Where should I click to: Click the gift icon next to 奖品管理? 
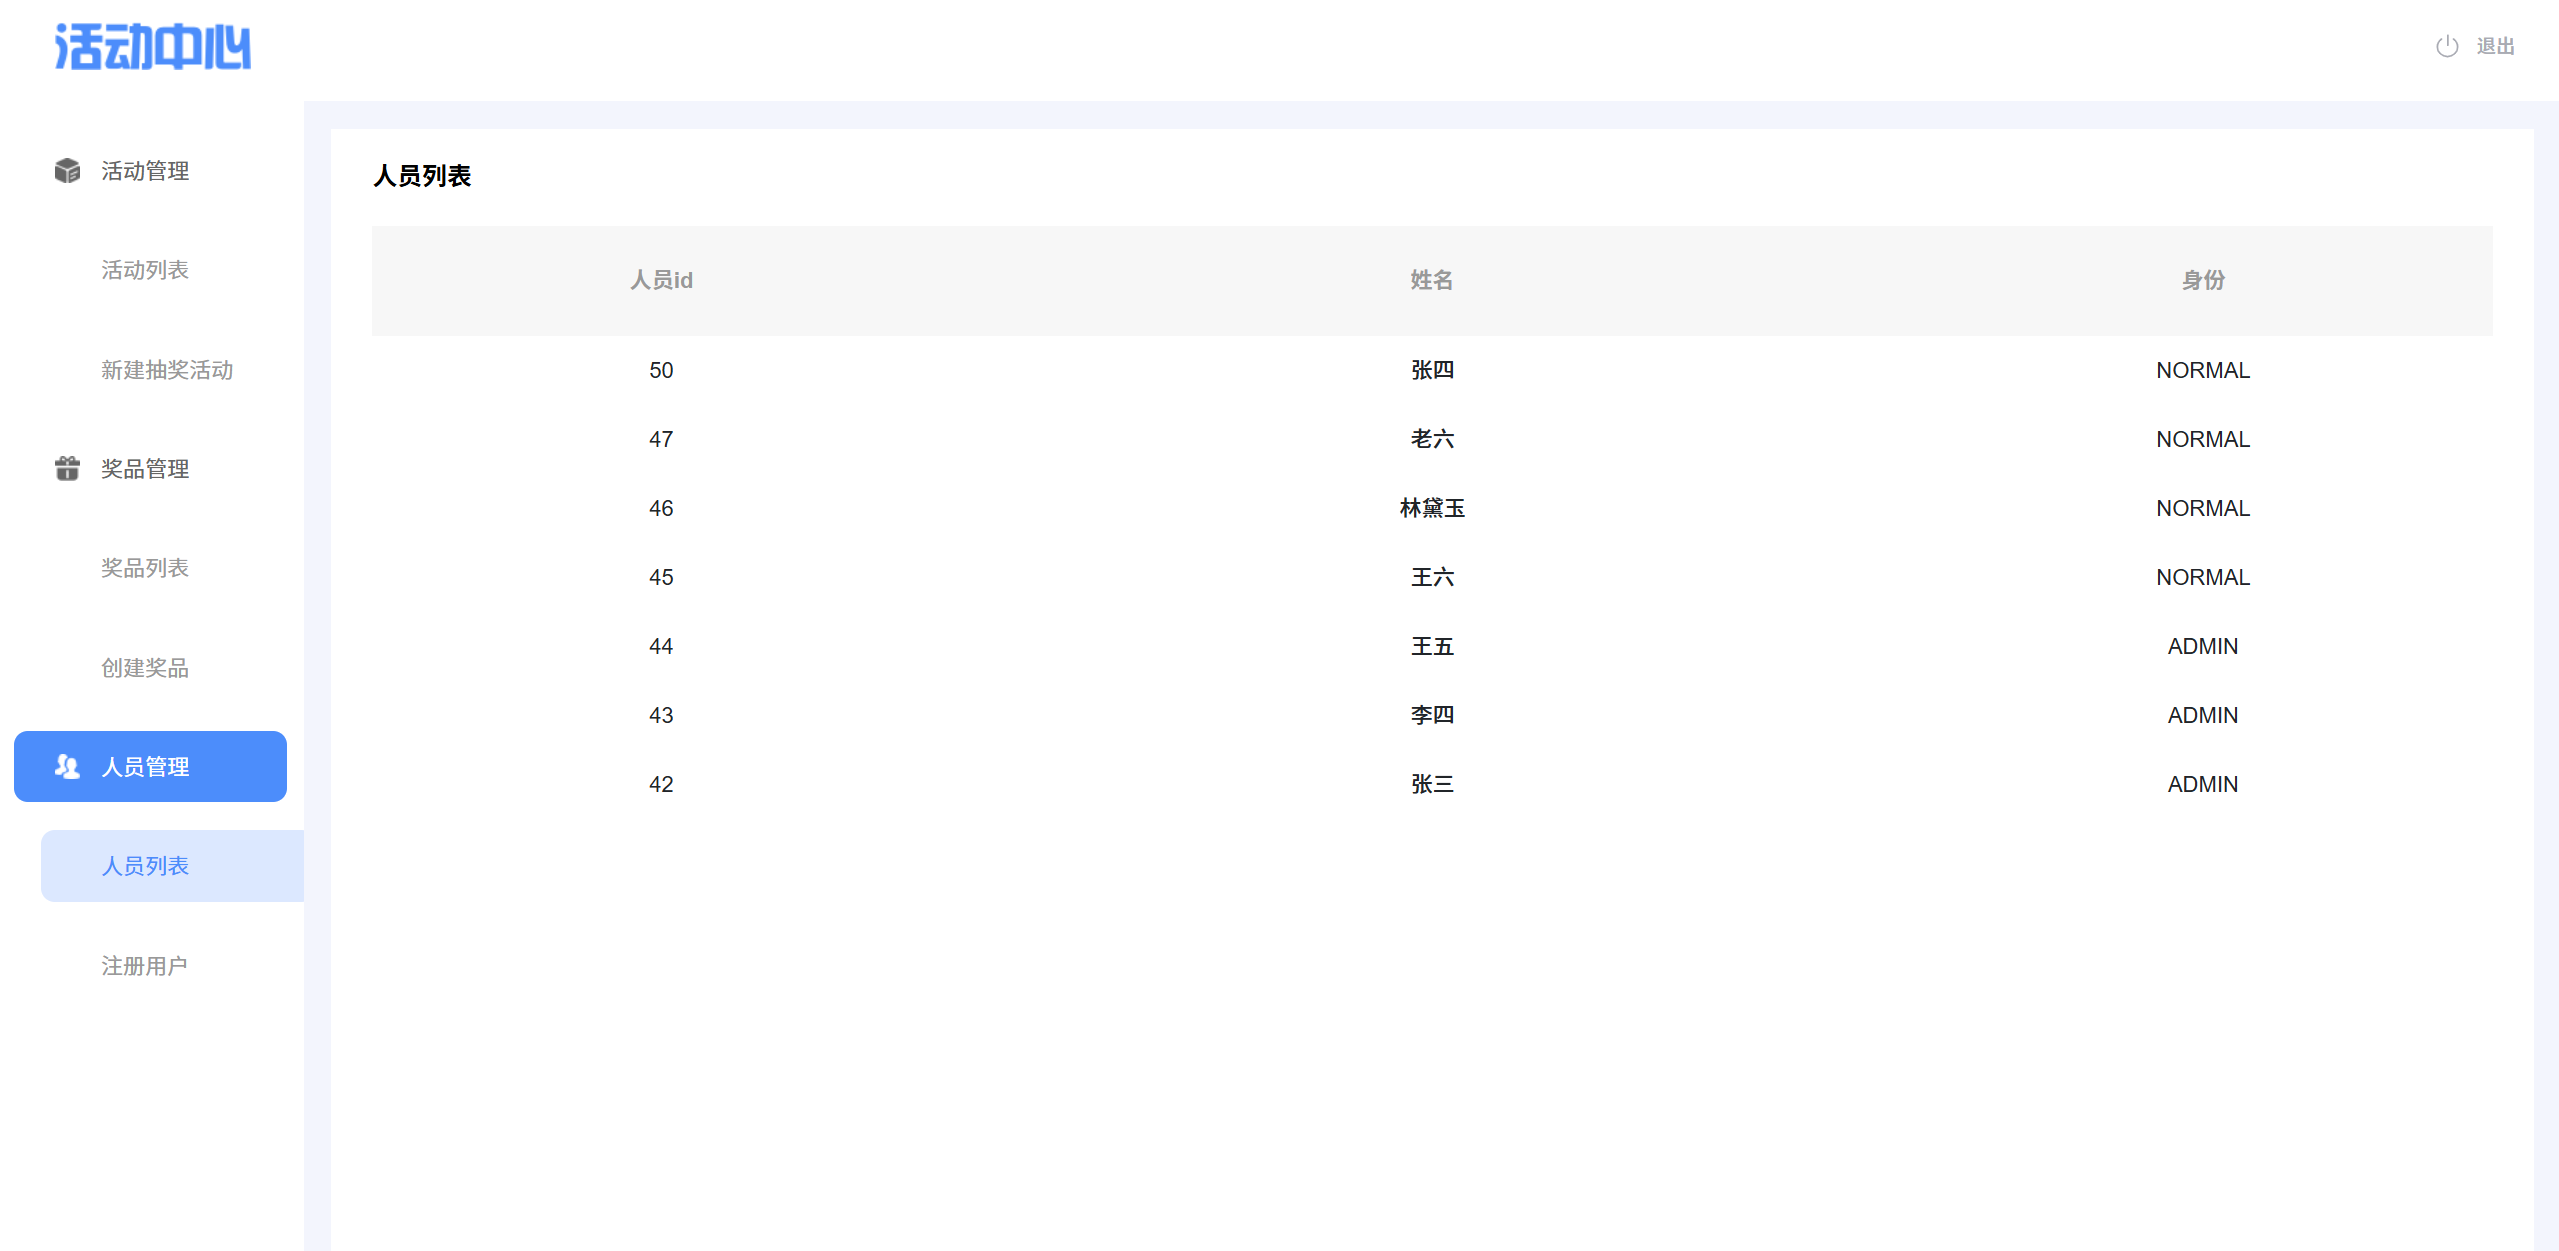pos(67,468)
